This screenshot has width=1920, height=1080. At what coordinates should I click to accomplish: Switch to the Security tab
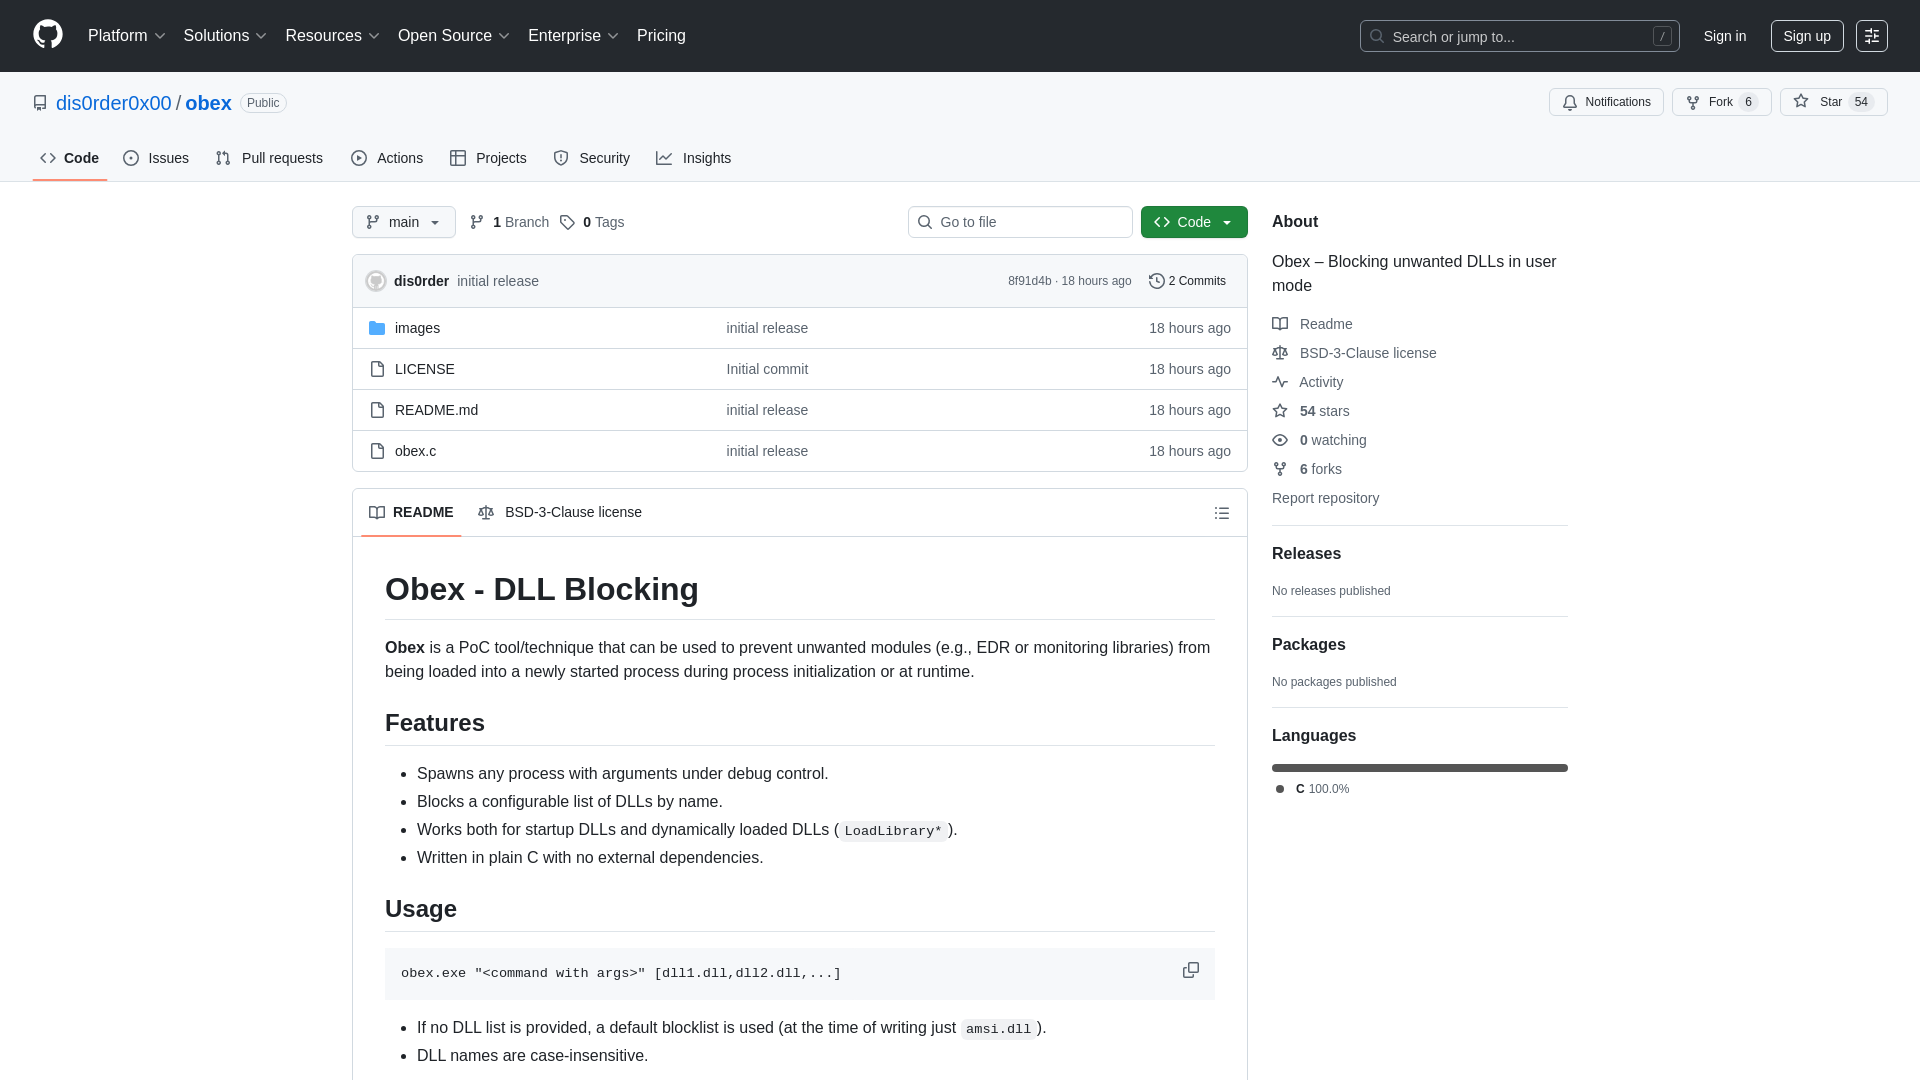click(592, 158)
